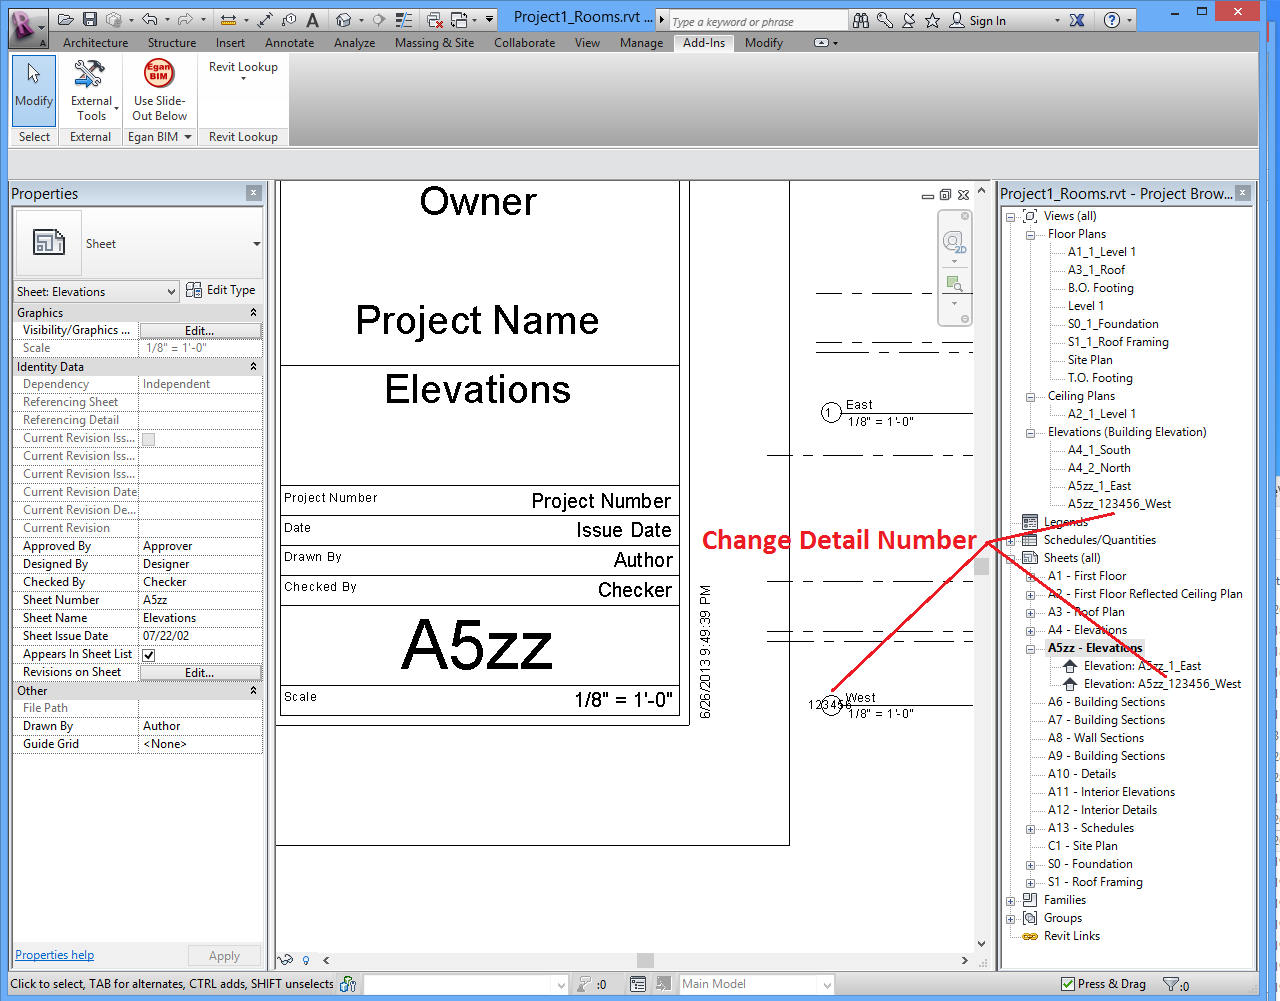
Task: Click the Thin Lines icon
Action: (404, 20)
